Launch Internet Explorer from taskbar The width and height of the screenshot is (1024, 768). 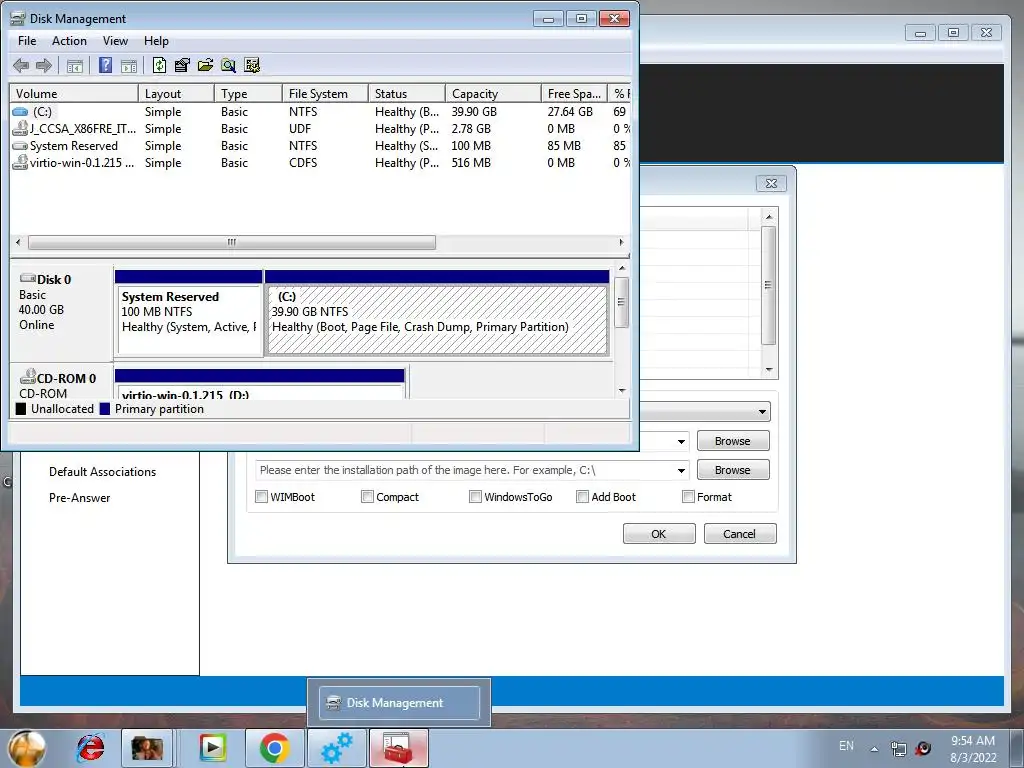90,748
